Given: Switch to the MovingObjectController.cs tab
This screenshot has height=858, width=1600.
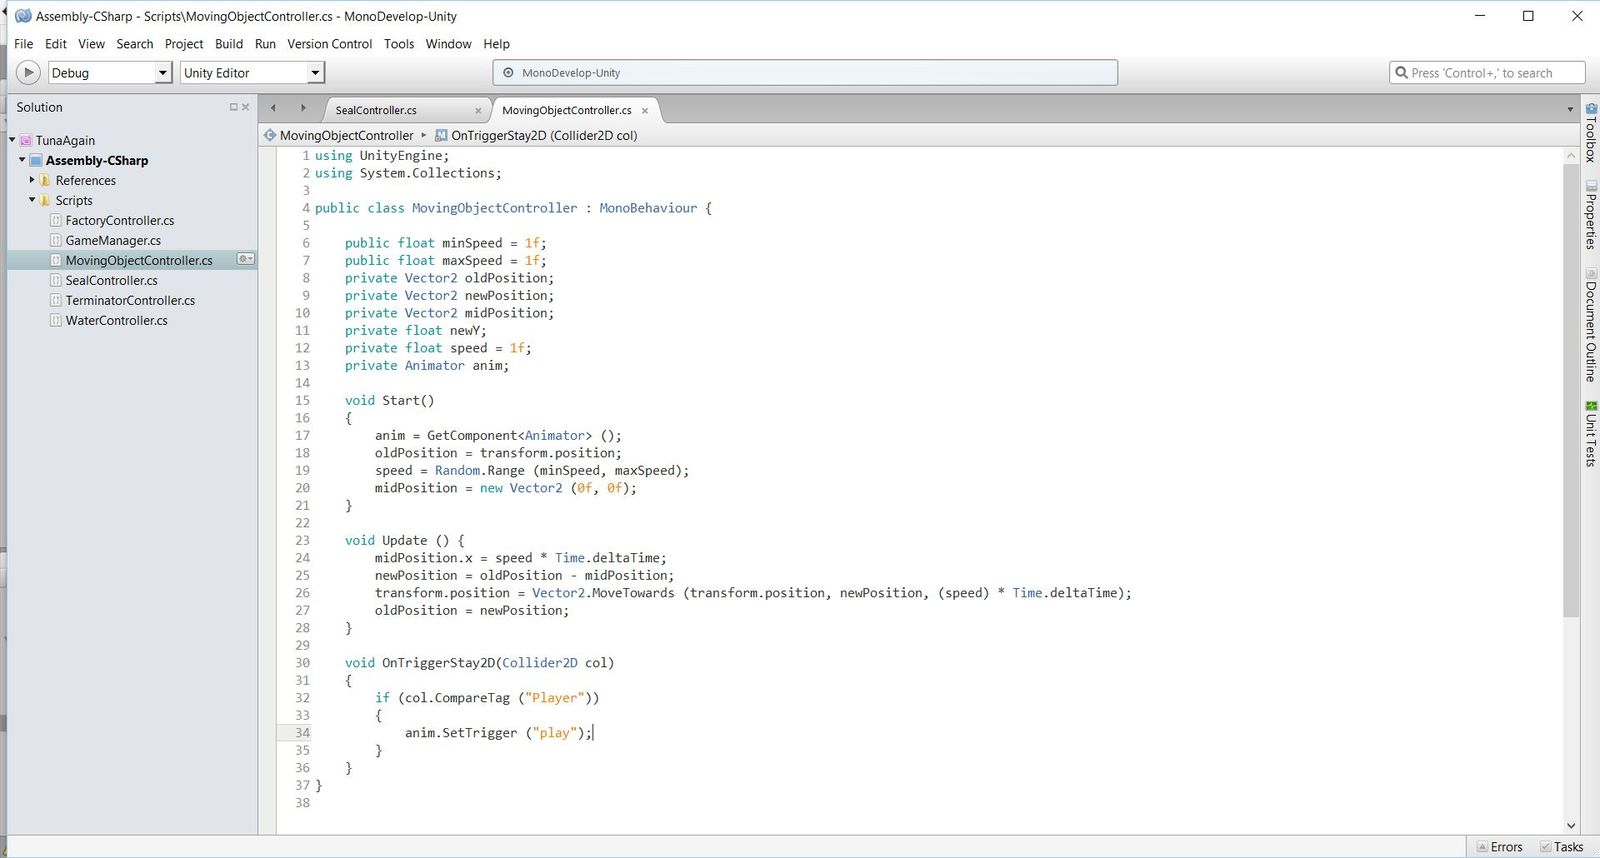Looking at the screenshot, I should tap(567, 110).
